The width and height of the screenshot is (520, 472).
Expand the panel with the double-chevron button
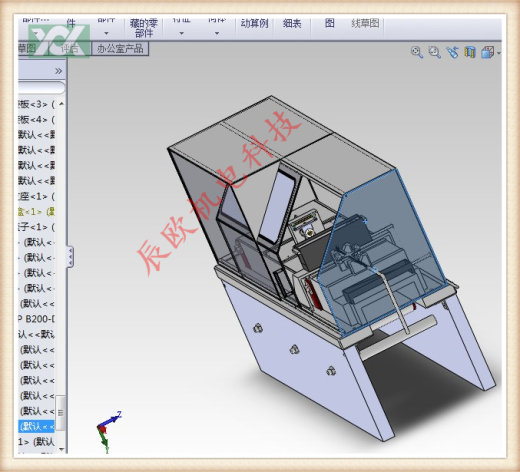[58, 71]
